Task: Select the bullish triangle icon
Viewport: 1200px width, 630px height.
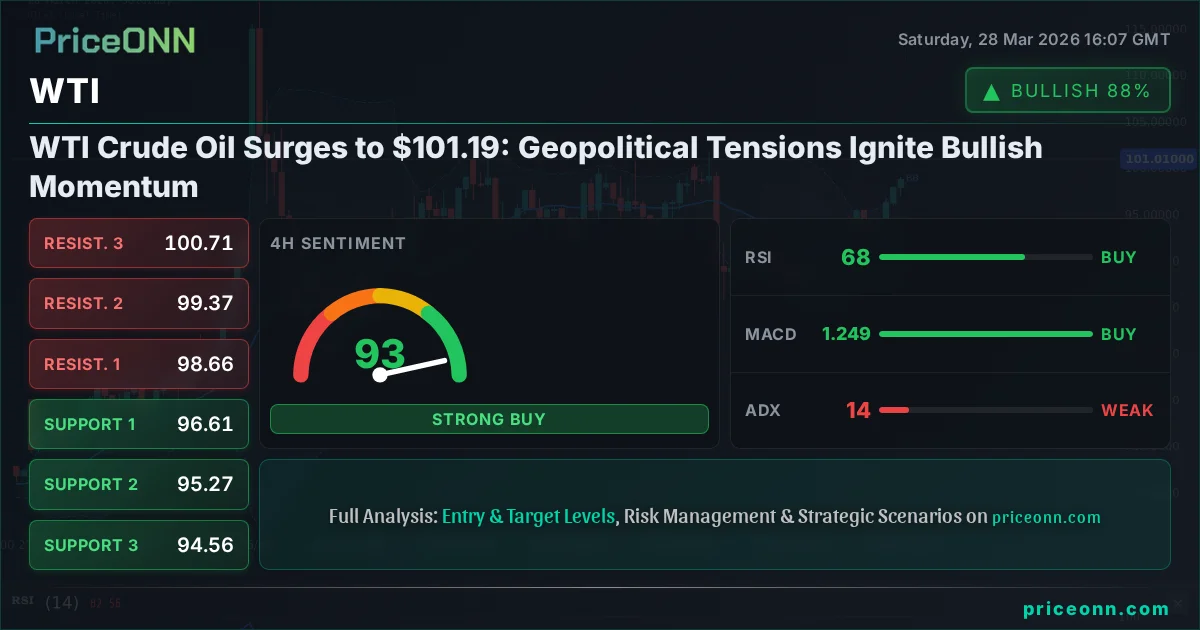Action: click(990, 90)
